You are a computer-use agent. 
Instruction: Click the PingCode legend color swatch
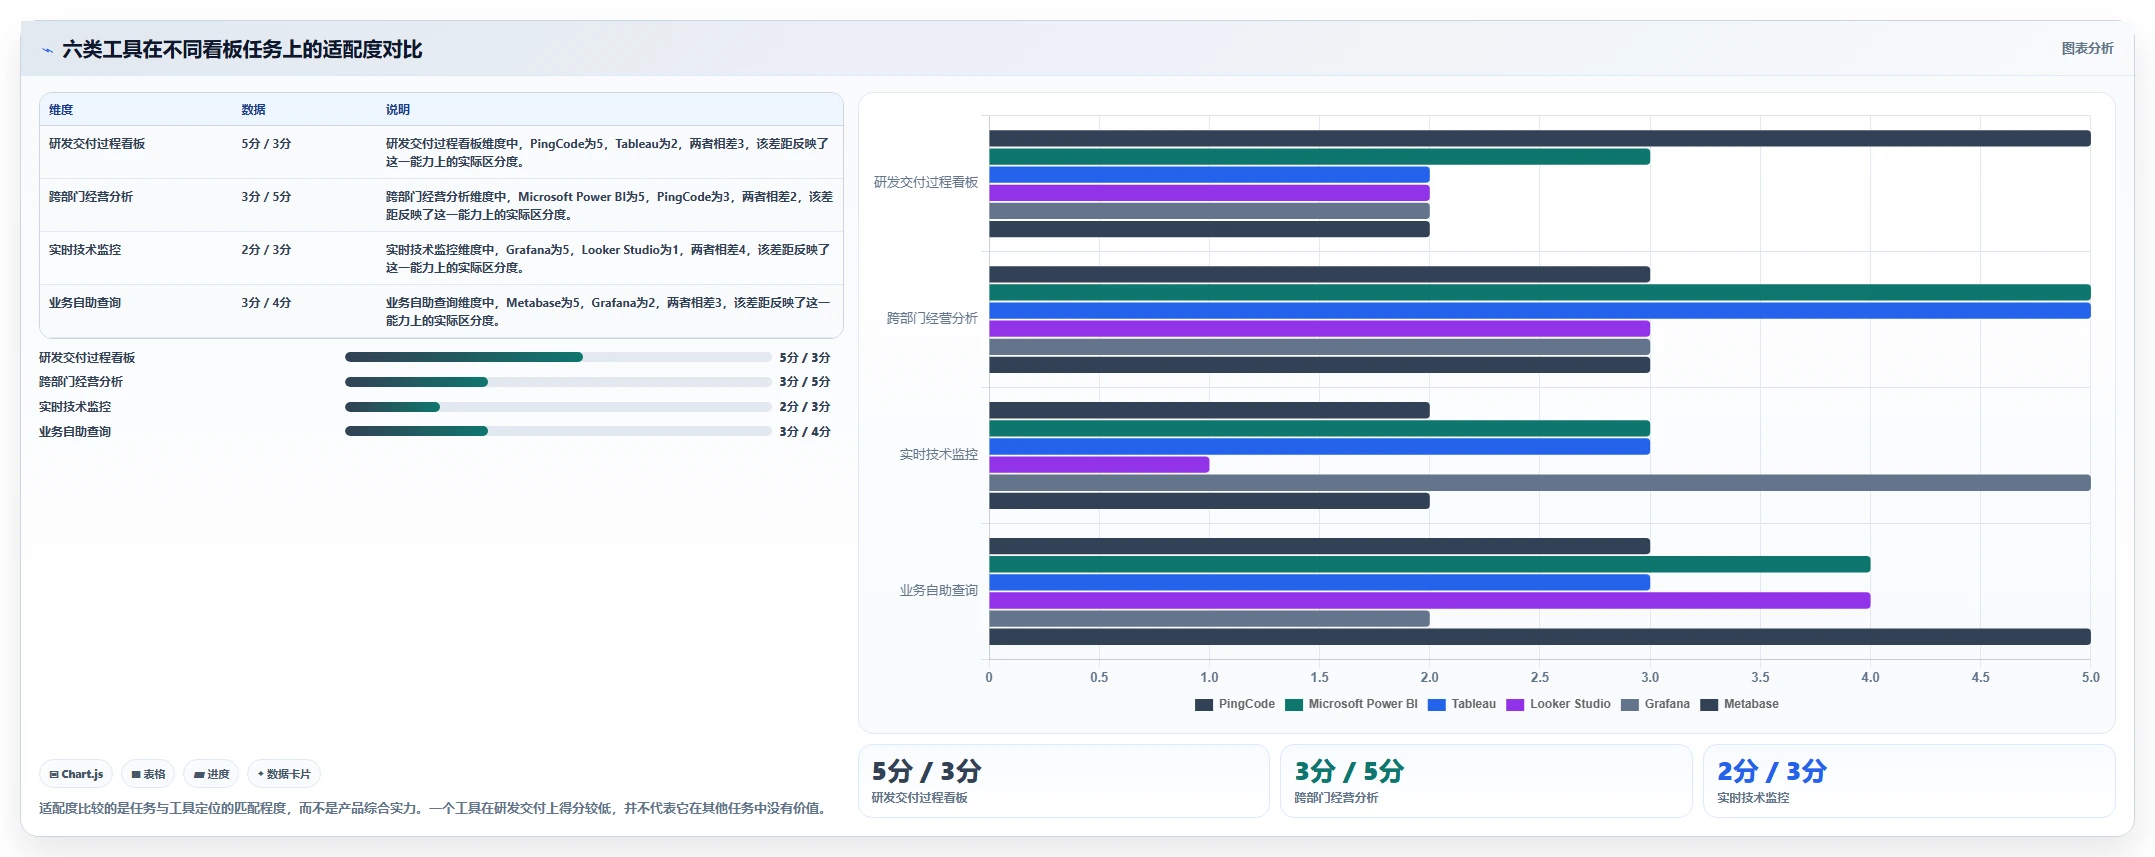click(x=1204, y=704)
